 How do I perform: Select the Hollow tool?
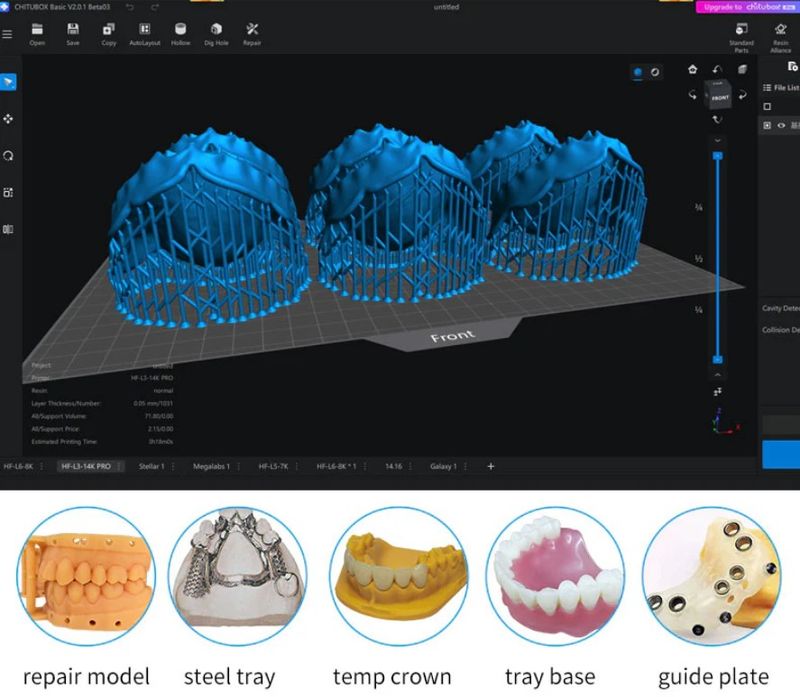[x=180, y=31]
